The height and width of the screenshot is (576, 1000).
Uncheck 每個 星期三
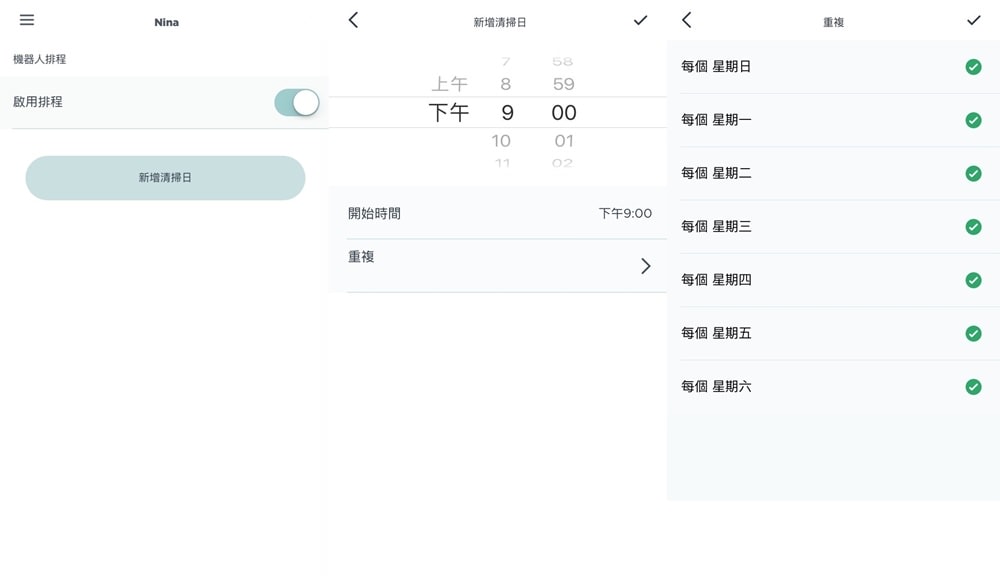click(x=973, y=227)
